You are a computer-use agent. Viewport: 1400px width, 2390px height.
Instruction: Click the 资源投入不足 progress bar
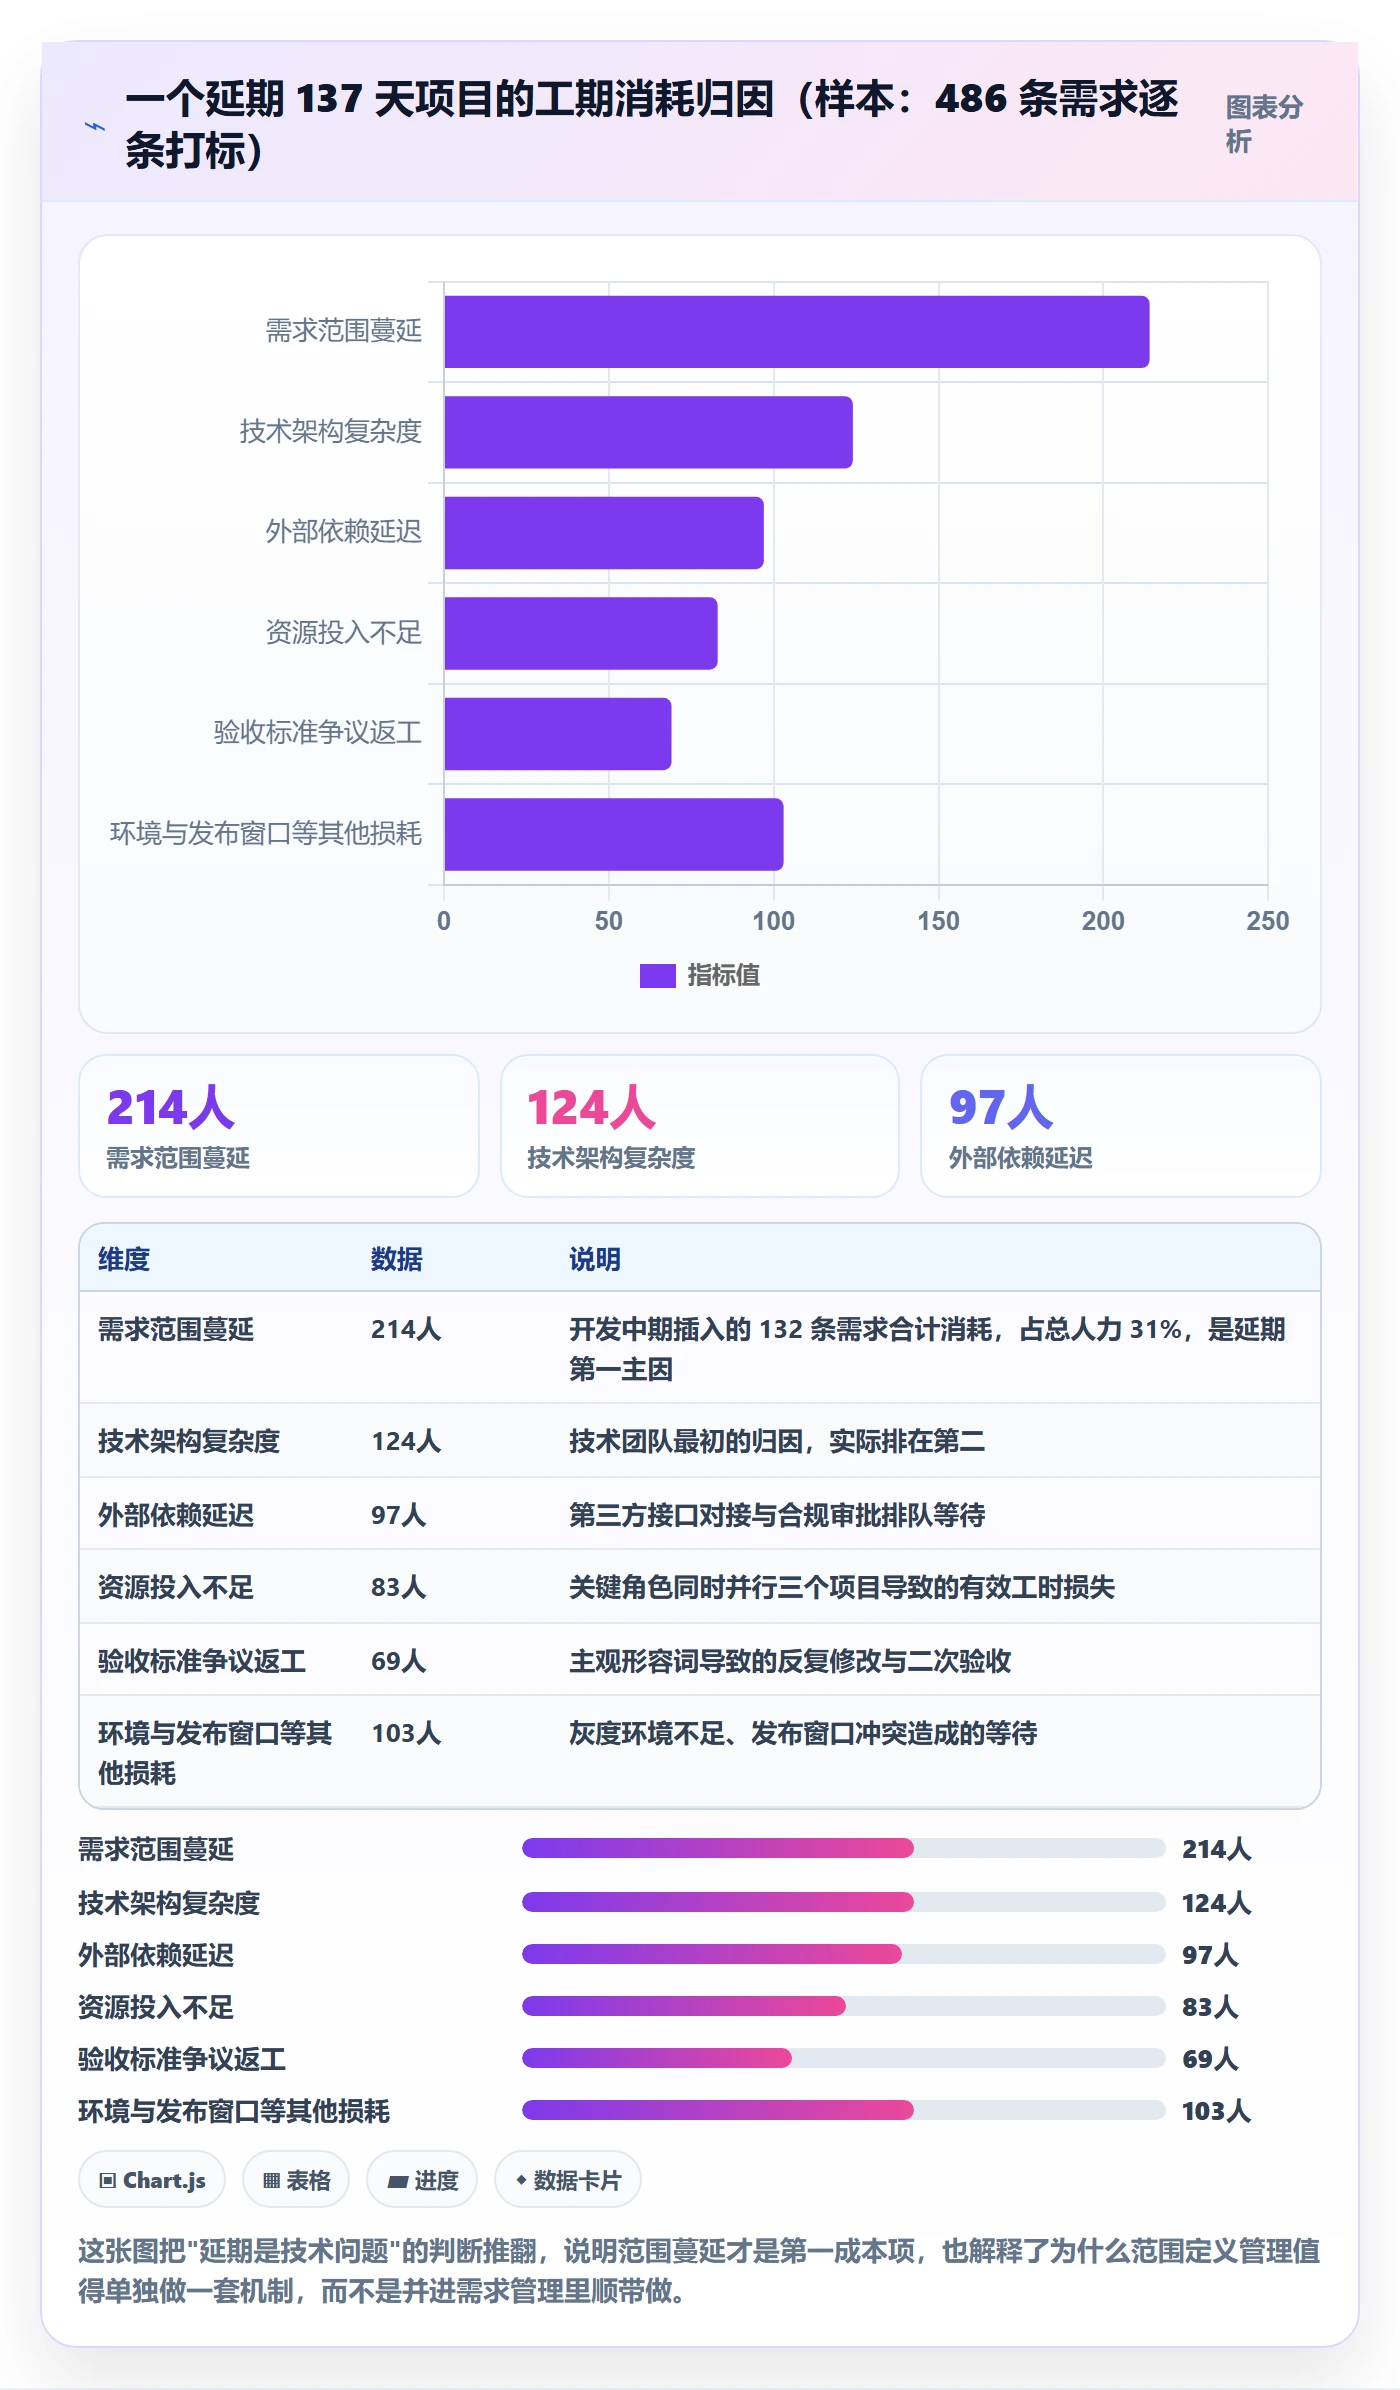point(843,2005)
